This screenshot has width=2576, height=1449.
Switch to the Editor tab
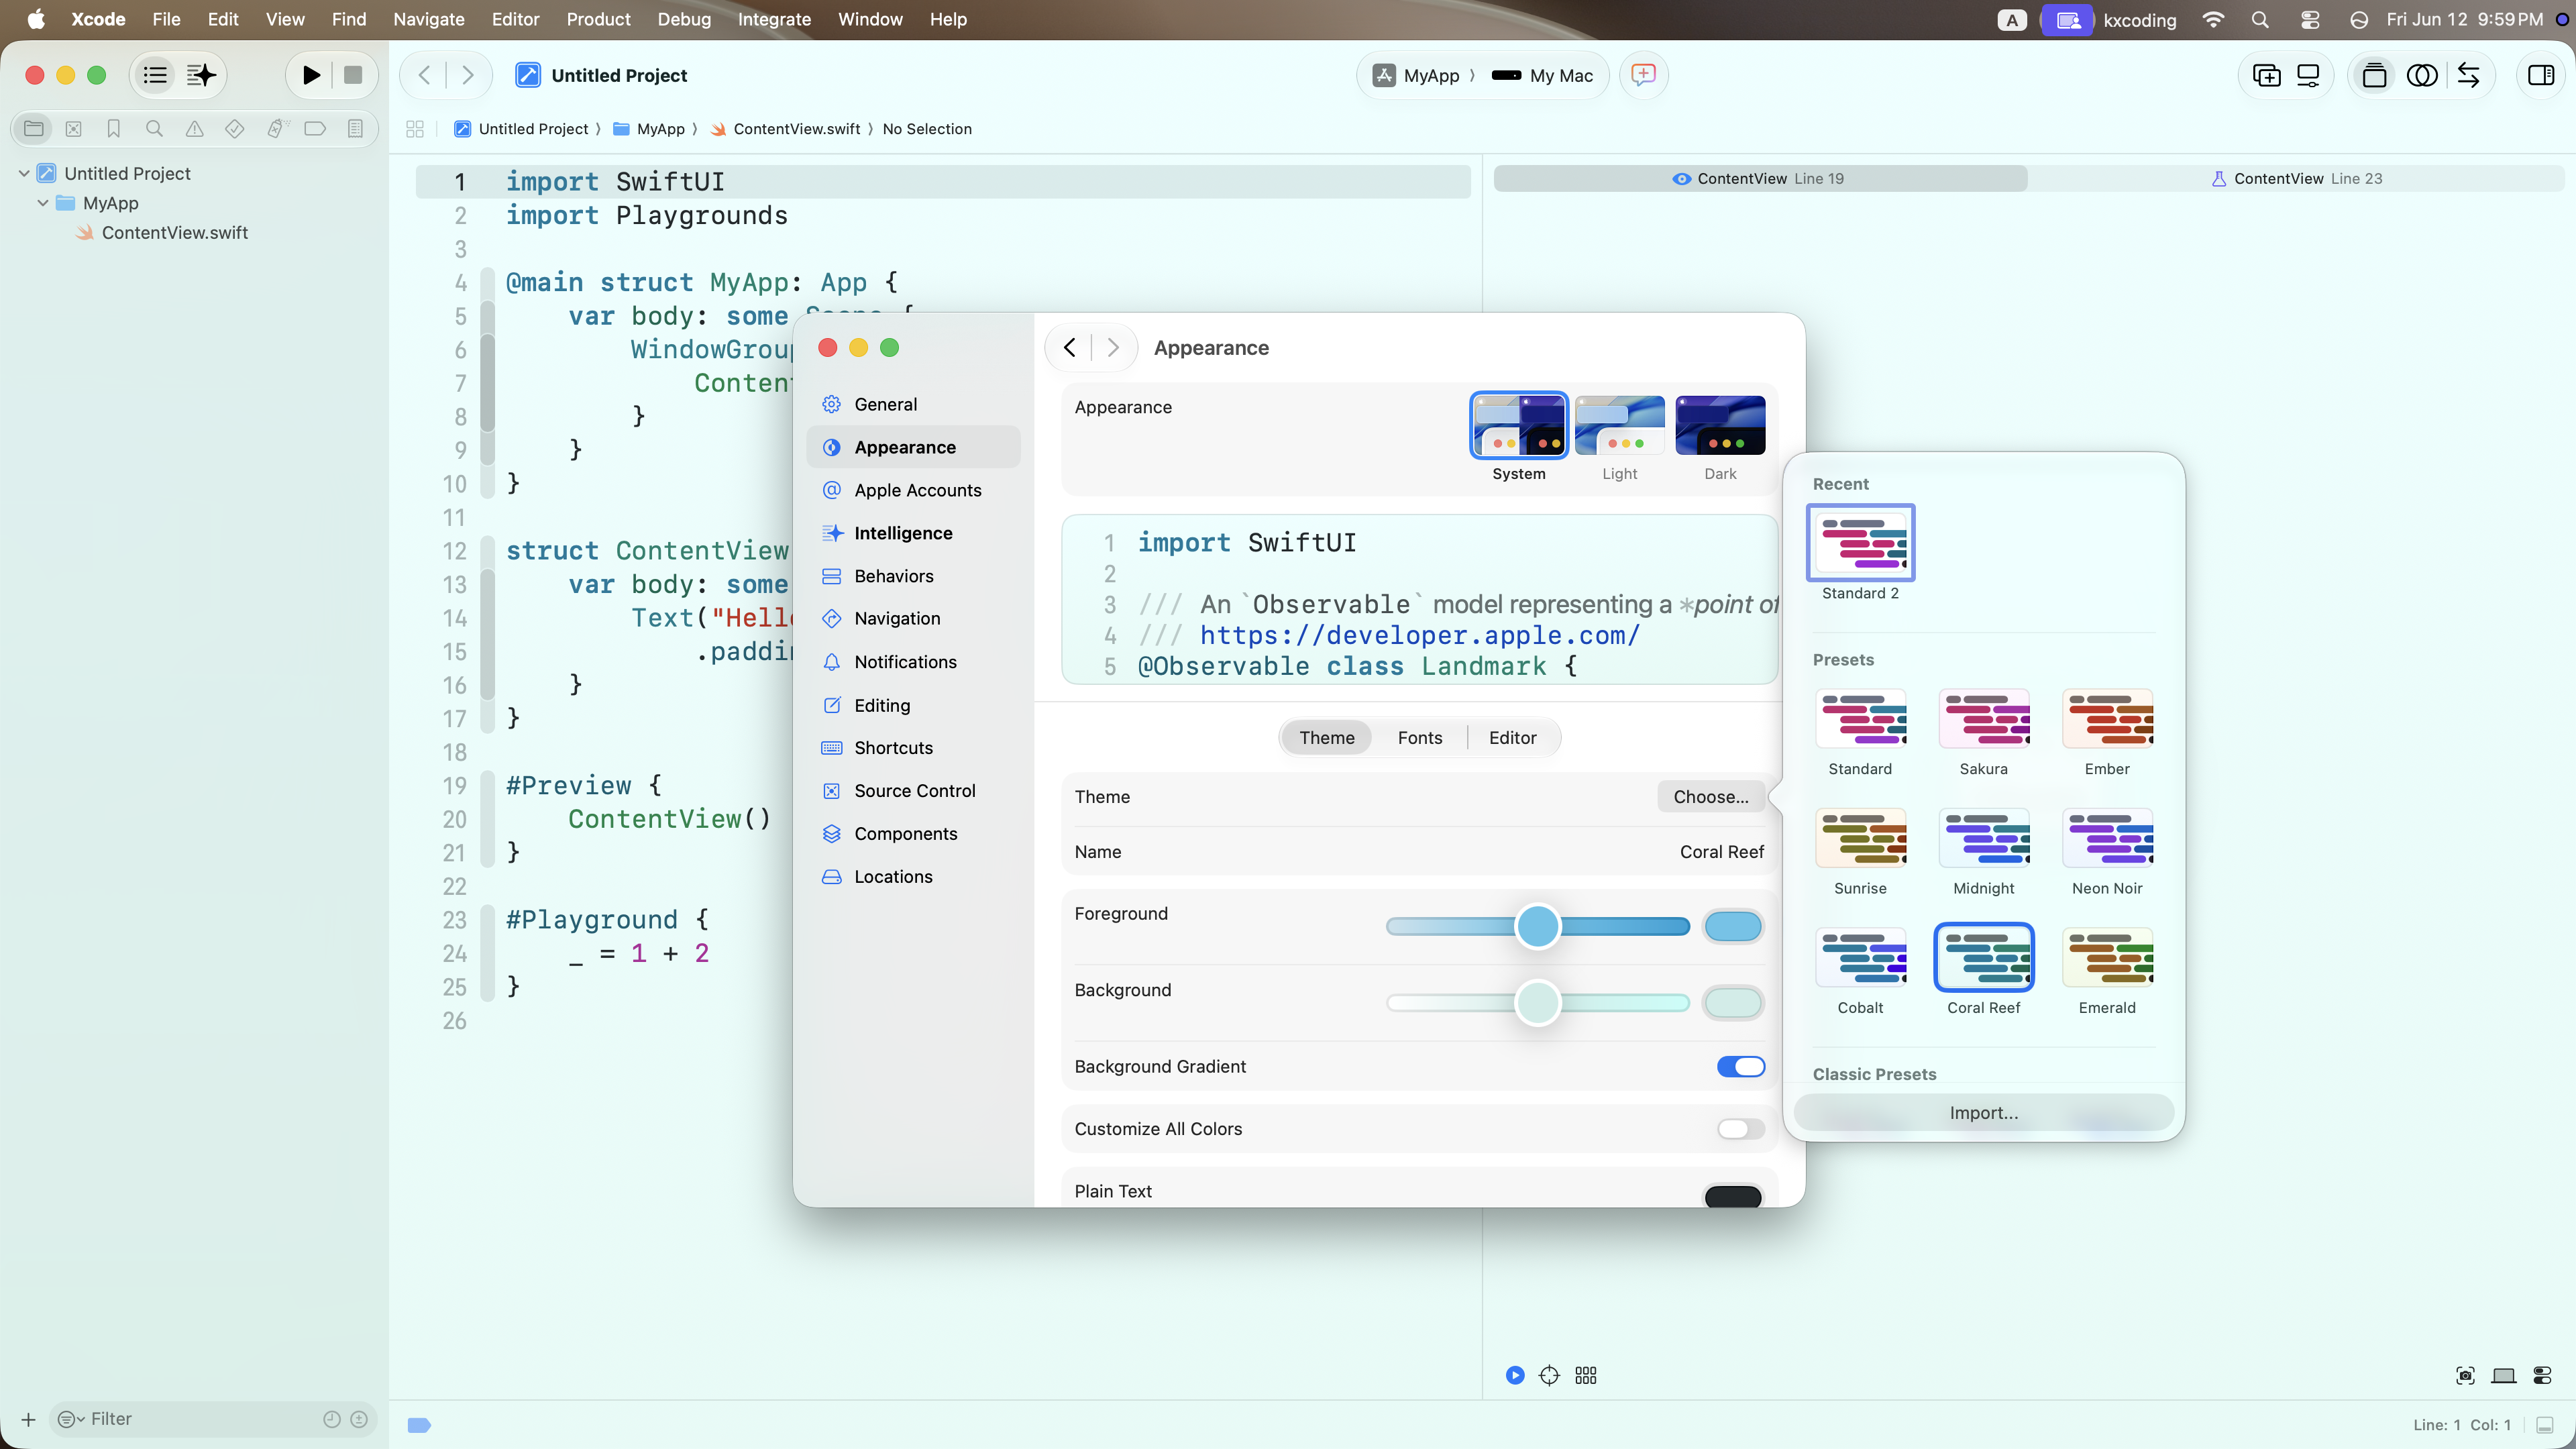(1512, 738)
